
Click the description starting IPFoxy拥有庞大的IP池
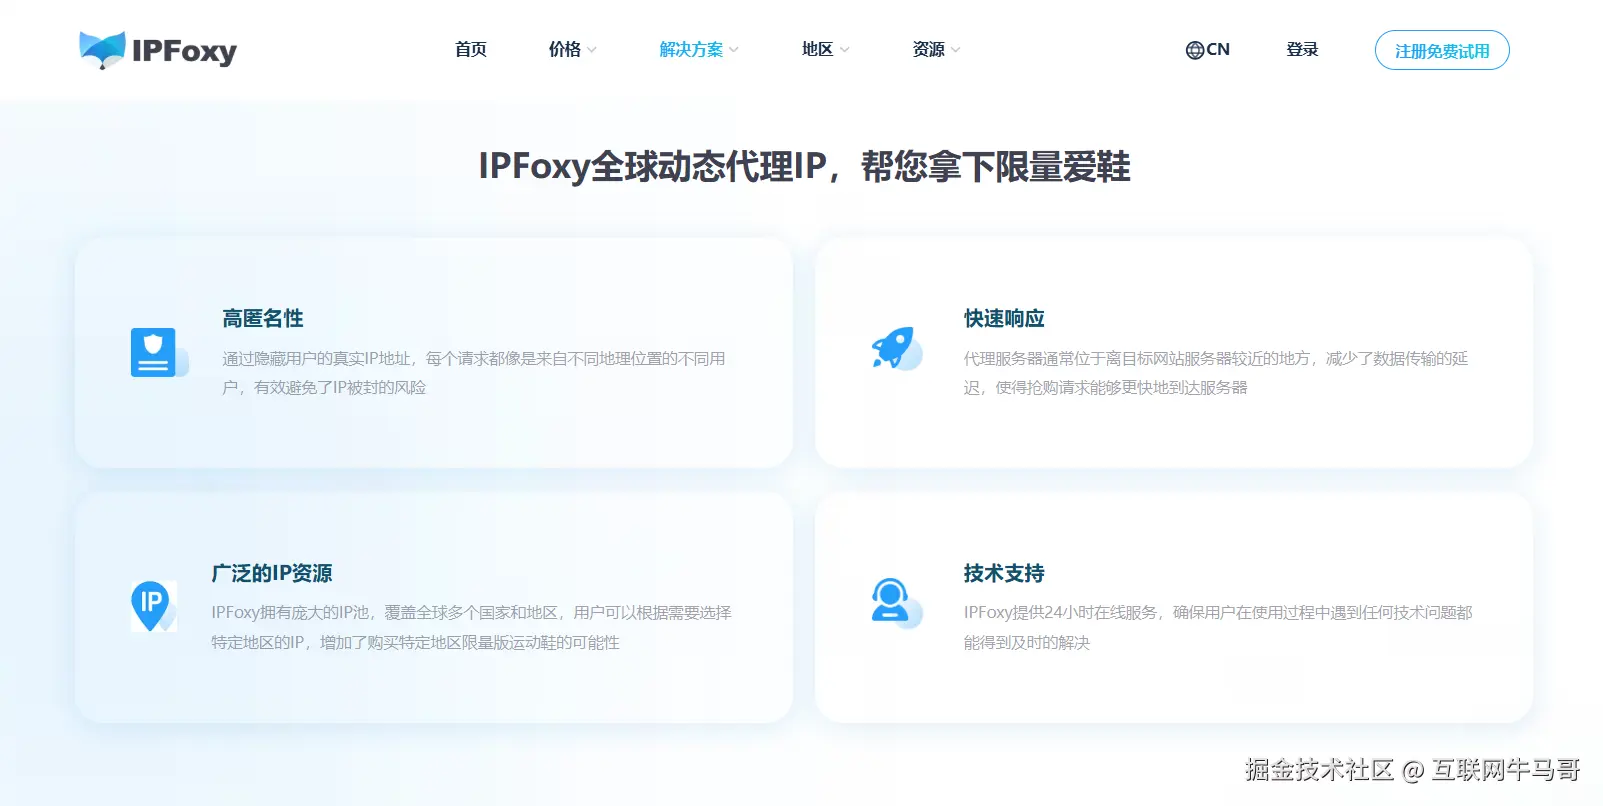471,627
